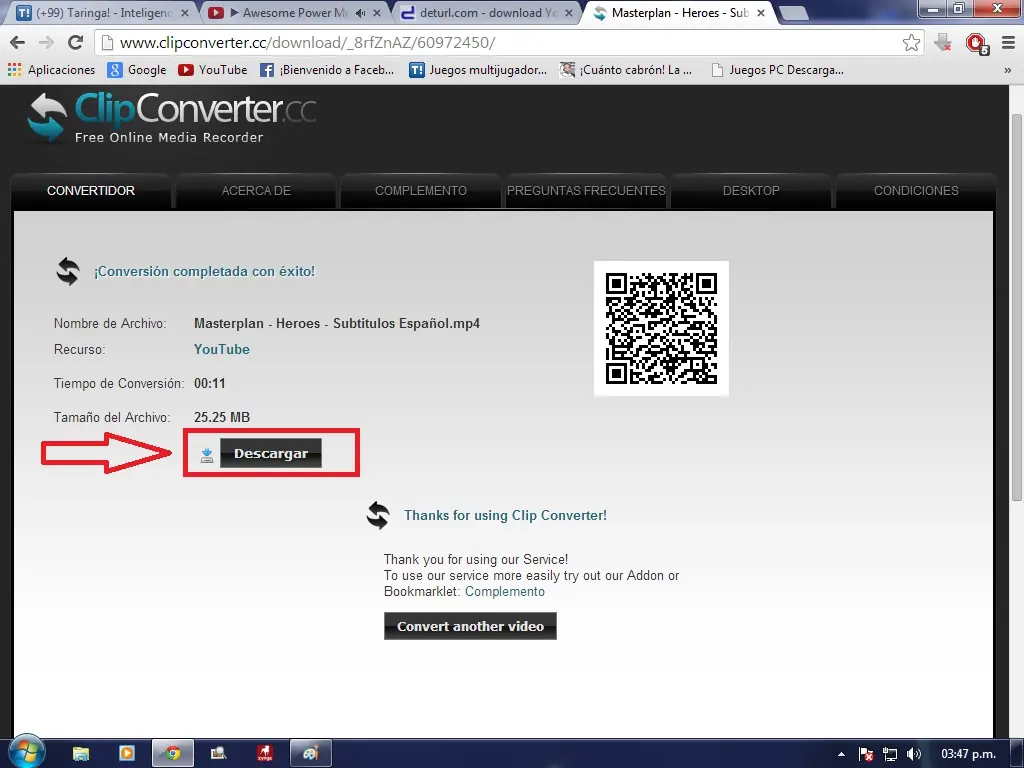Go to the DESKTOP tab

point(751,191)
